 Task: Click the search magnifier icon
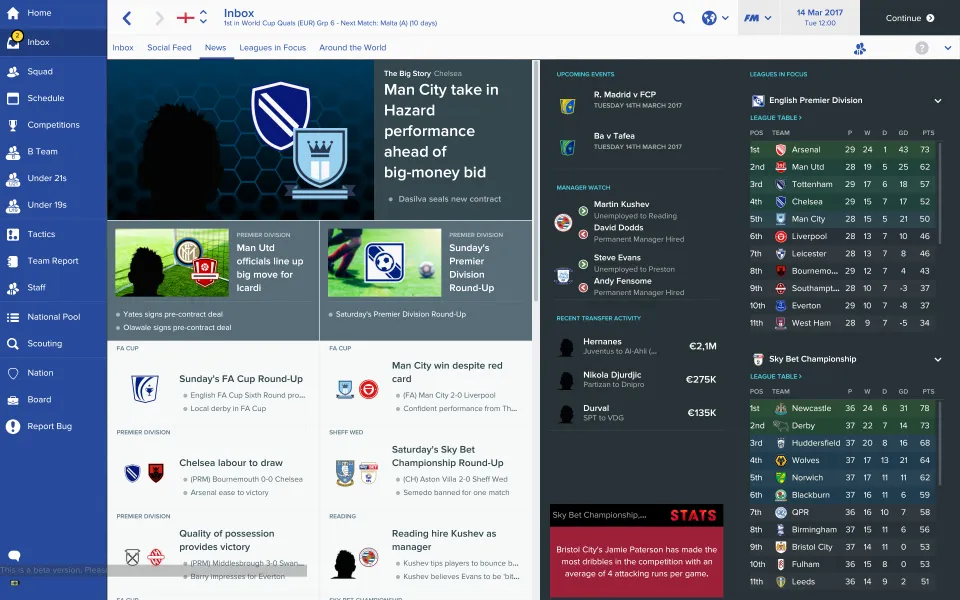coord(679,18)
